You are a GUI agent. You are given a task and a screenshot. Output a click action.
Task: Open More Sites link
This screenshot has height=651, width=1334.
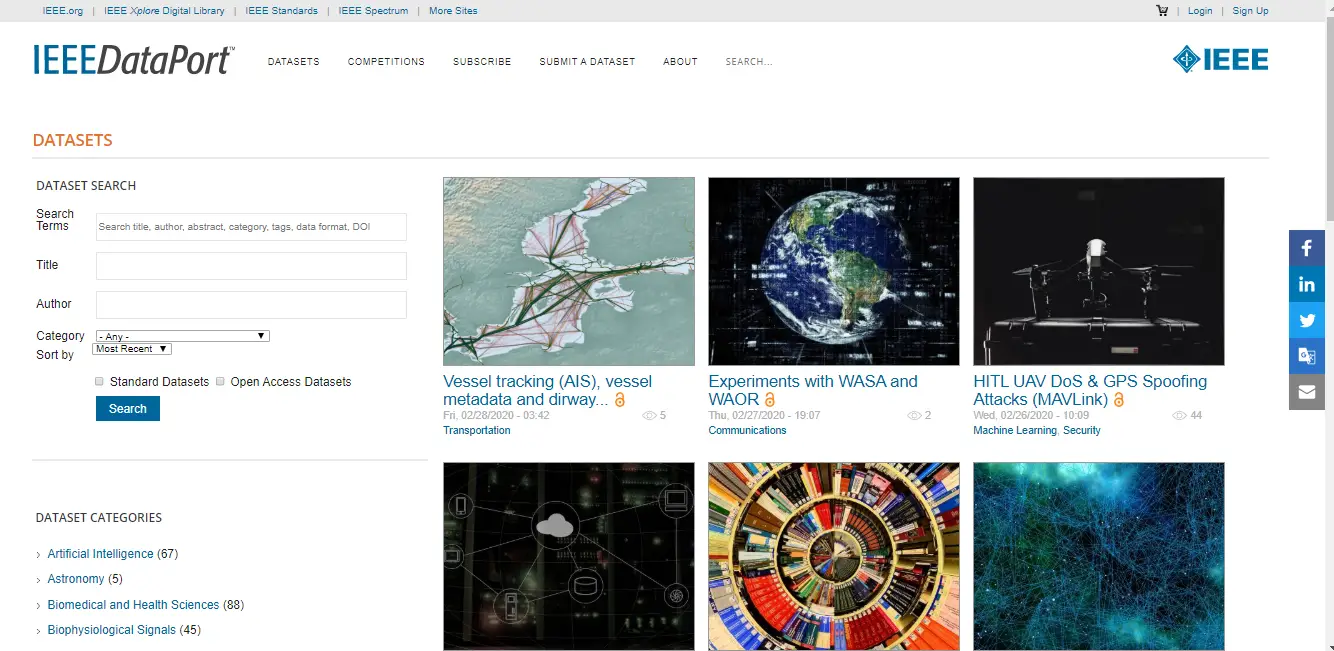pos(453,11)
